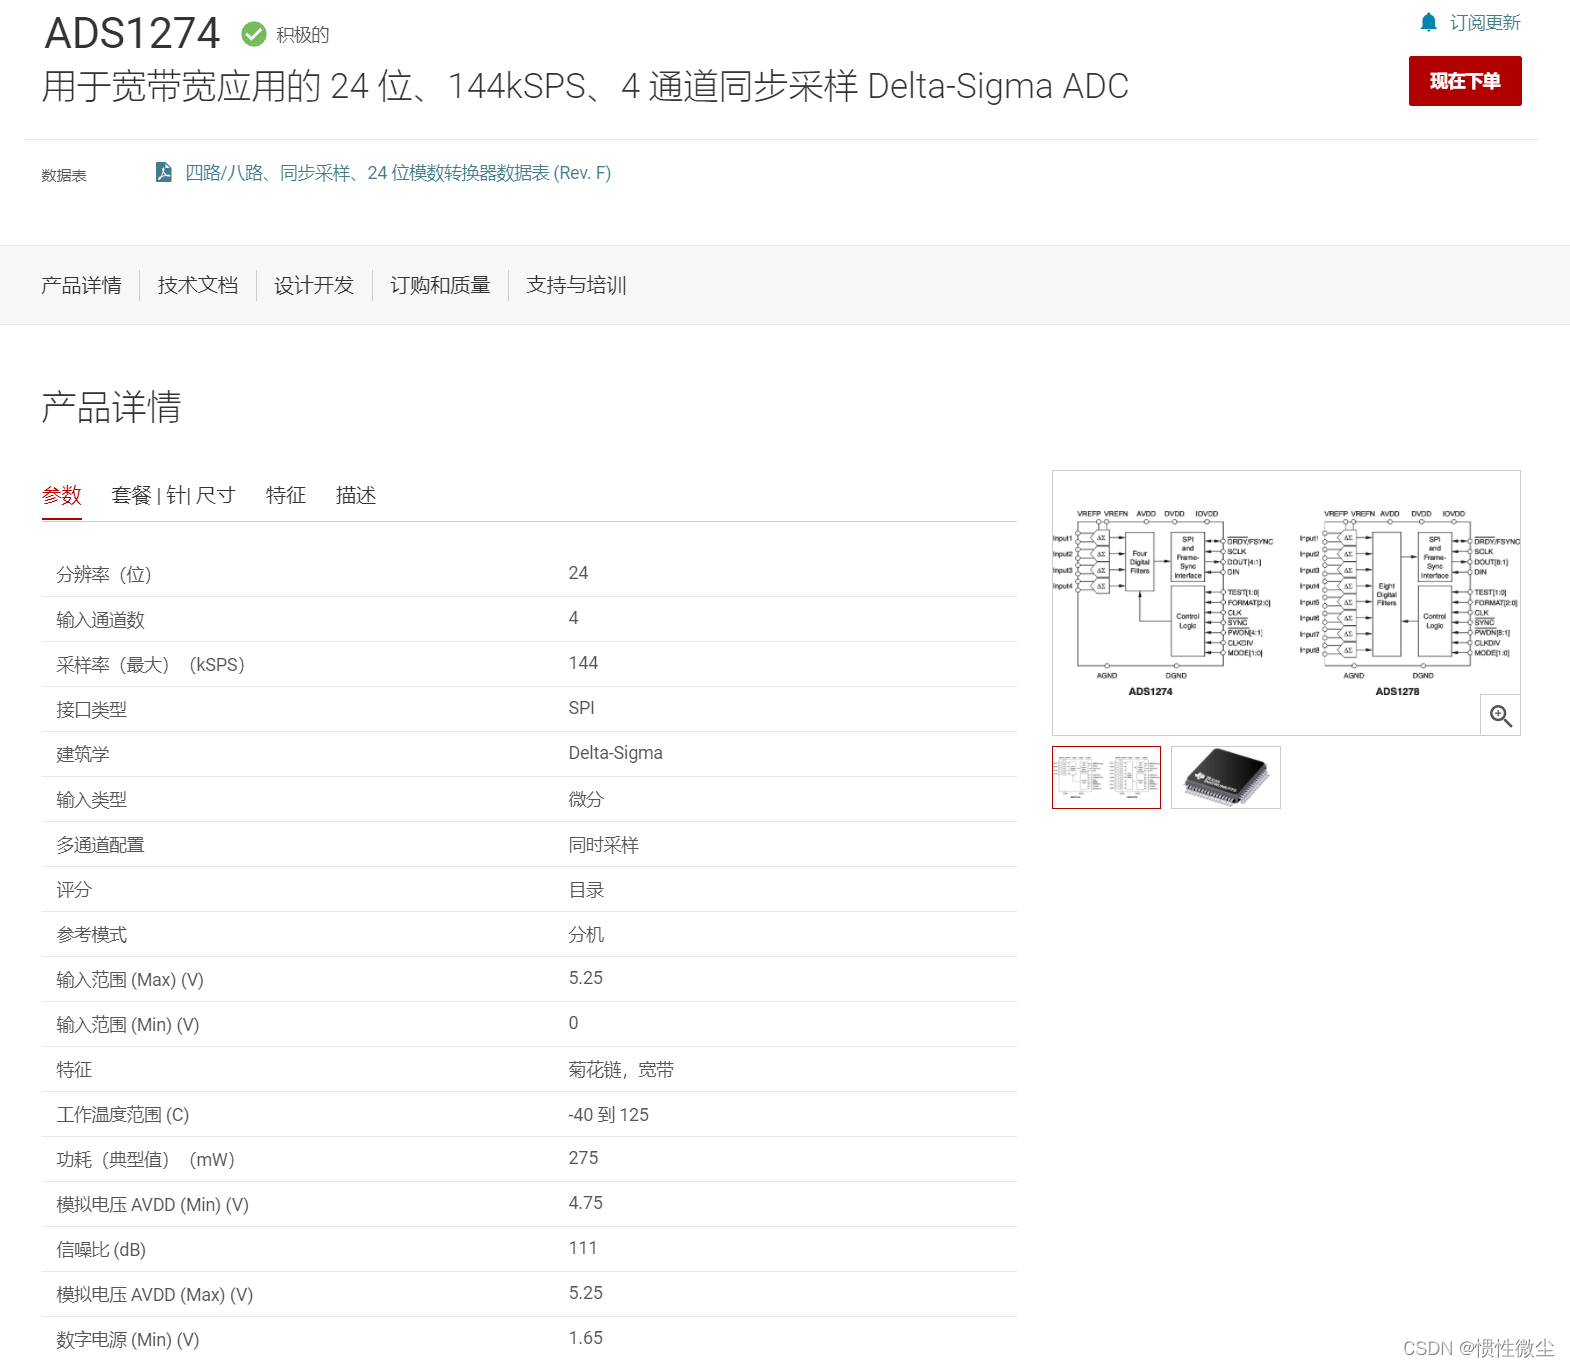Switch to the 套餐 | 针 | 尺寸 tab
Screen dimensions: 1570x1367
click(174, 495)
